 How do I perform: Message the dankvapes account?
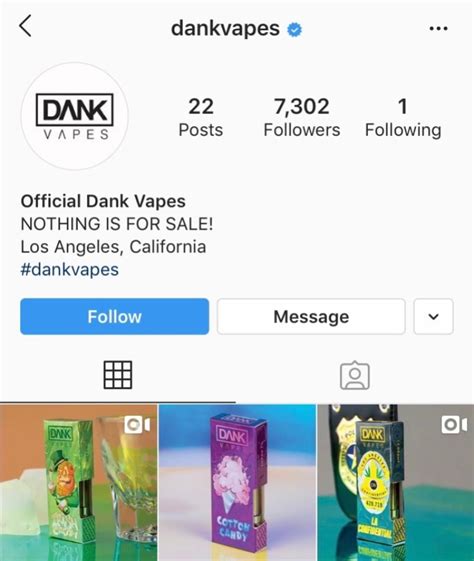pyautogui.click(x=311, y=317)
